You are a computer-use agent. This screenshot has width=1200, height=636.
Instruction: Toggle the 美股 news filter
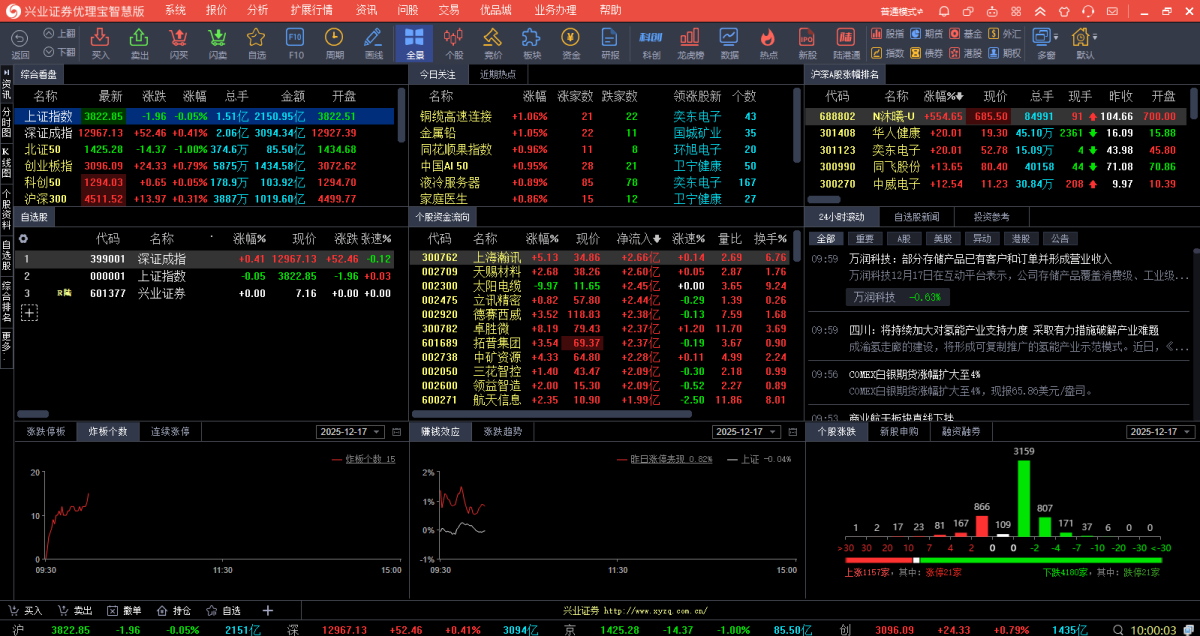tap(940, 239)
